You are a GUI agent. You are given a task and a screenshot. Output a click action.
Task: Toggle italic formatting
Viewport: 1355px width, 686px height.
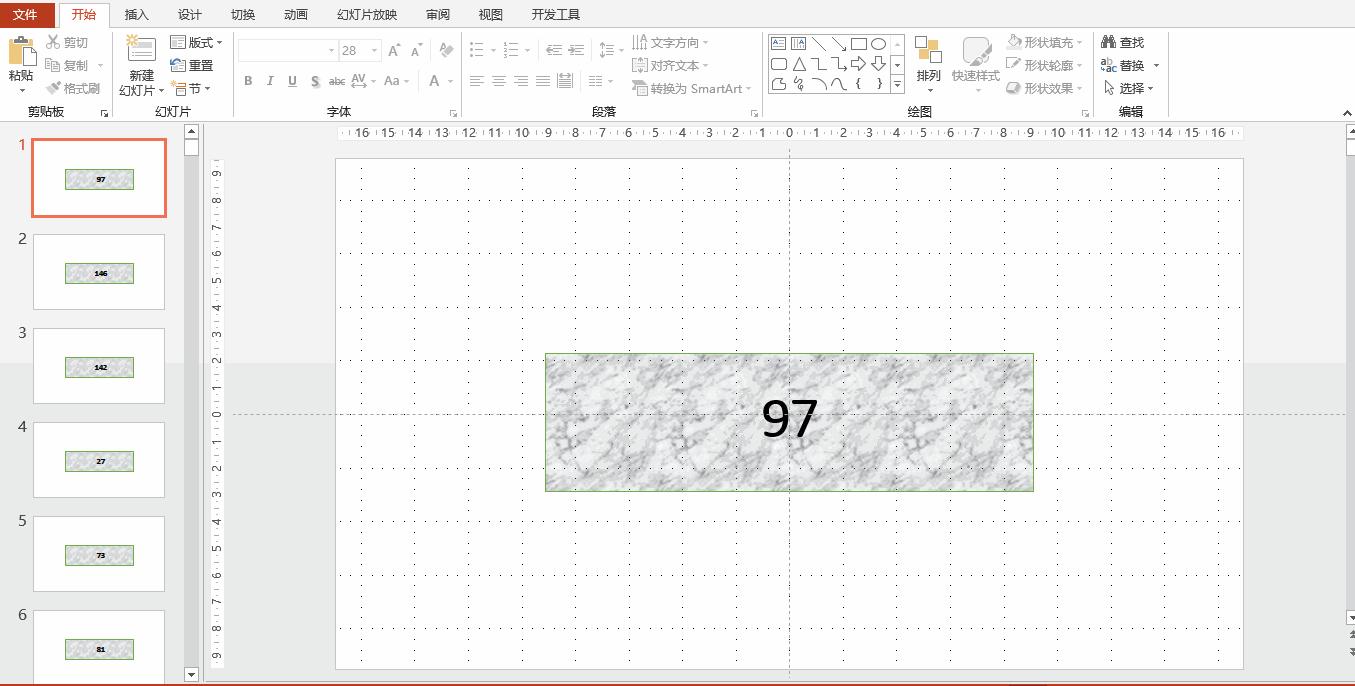pos(269,81)
